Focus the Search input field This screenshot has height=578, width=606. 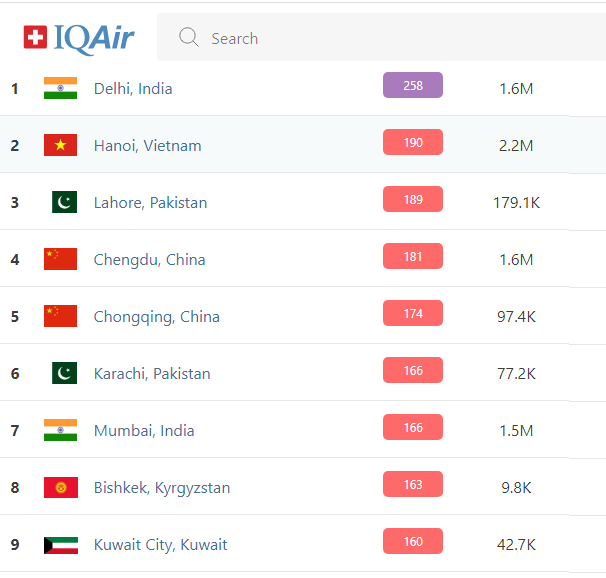click(400, 38)
